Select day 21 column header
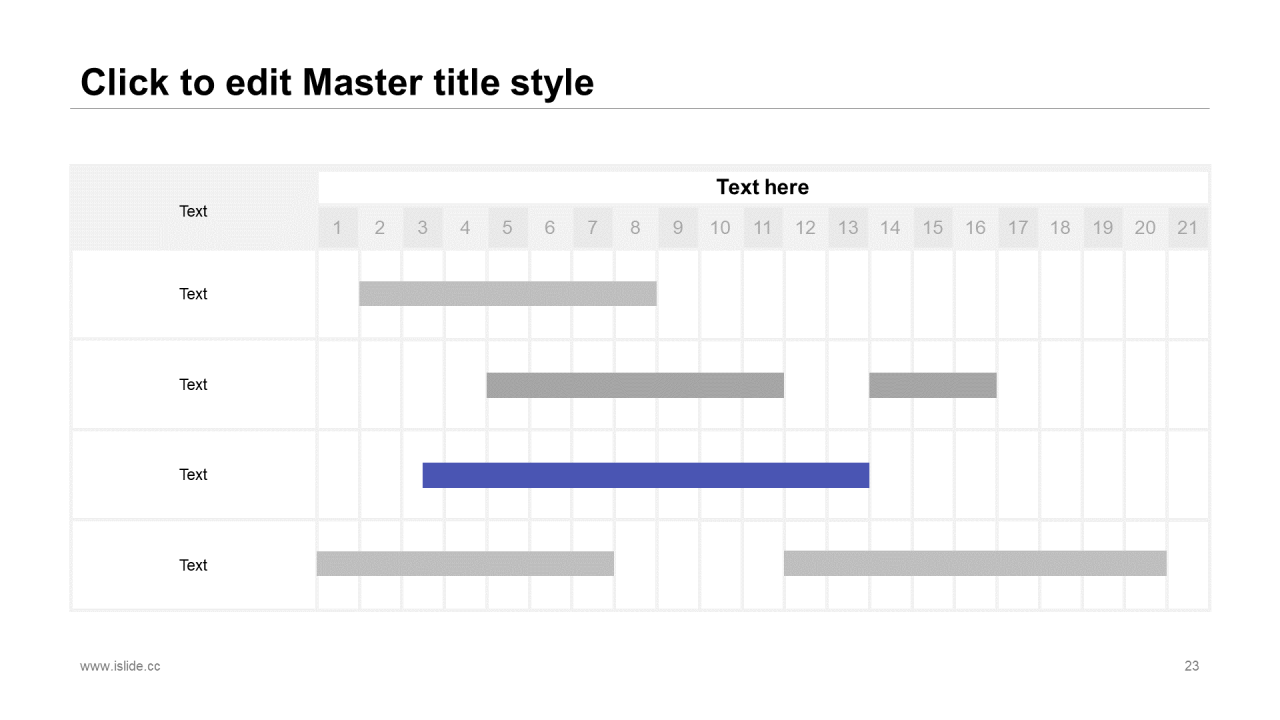The width and height of the screenshot is (1280, 720). tap(1187, 228)
